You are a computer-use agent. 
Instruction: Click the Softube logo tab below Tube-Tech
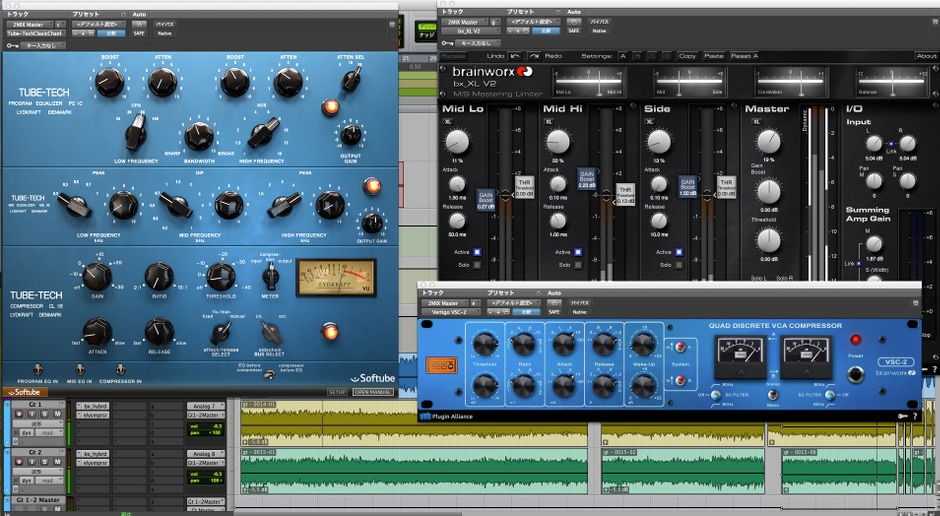(x=25, y=392)
